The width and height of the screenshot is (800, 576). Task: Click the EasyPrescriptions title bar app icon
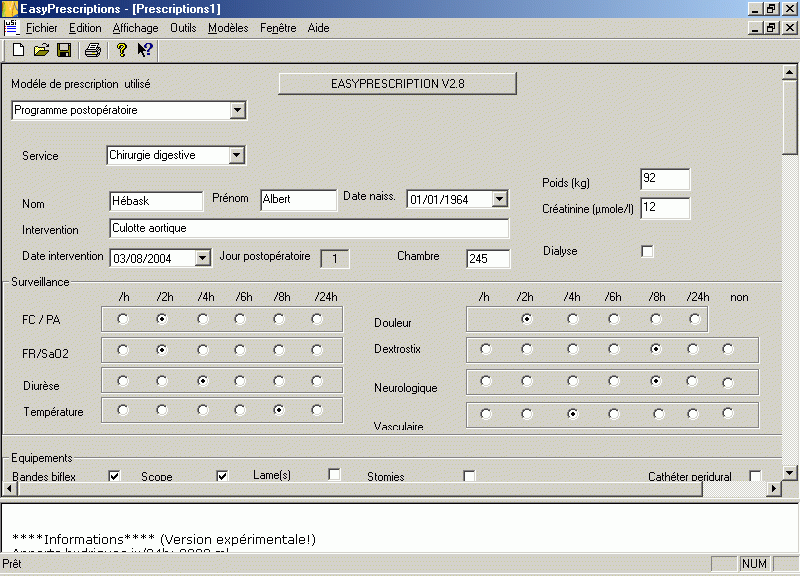click(9, 9)
